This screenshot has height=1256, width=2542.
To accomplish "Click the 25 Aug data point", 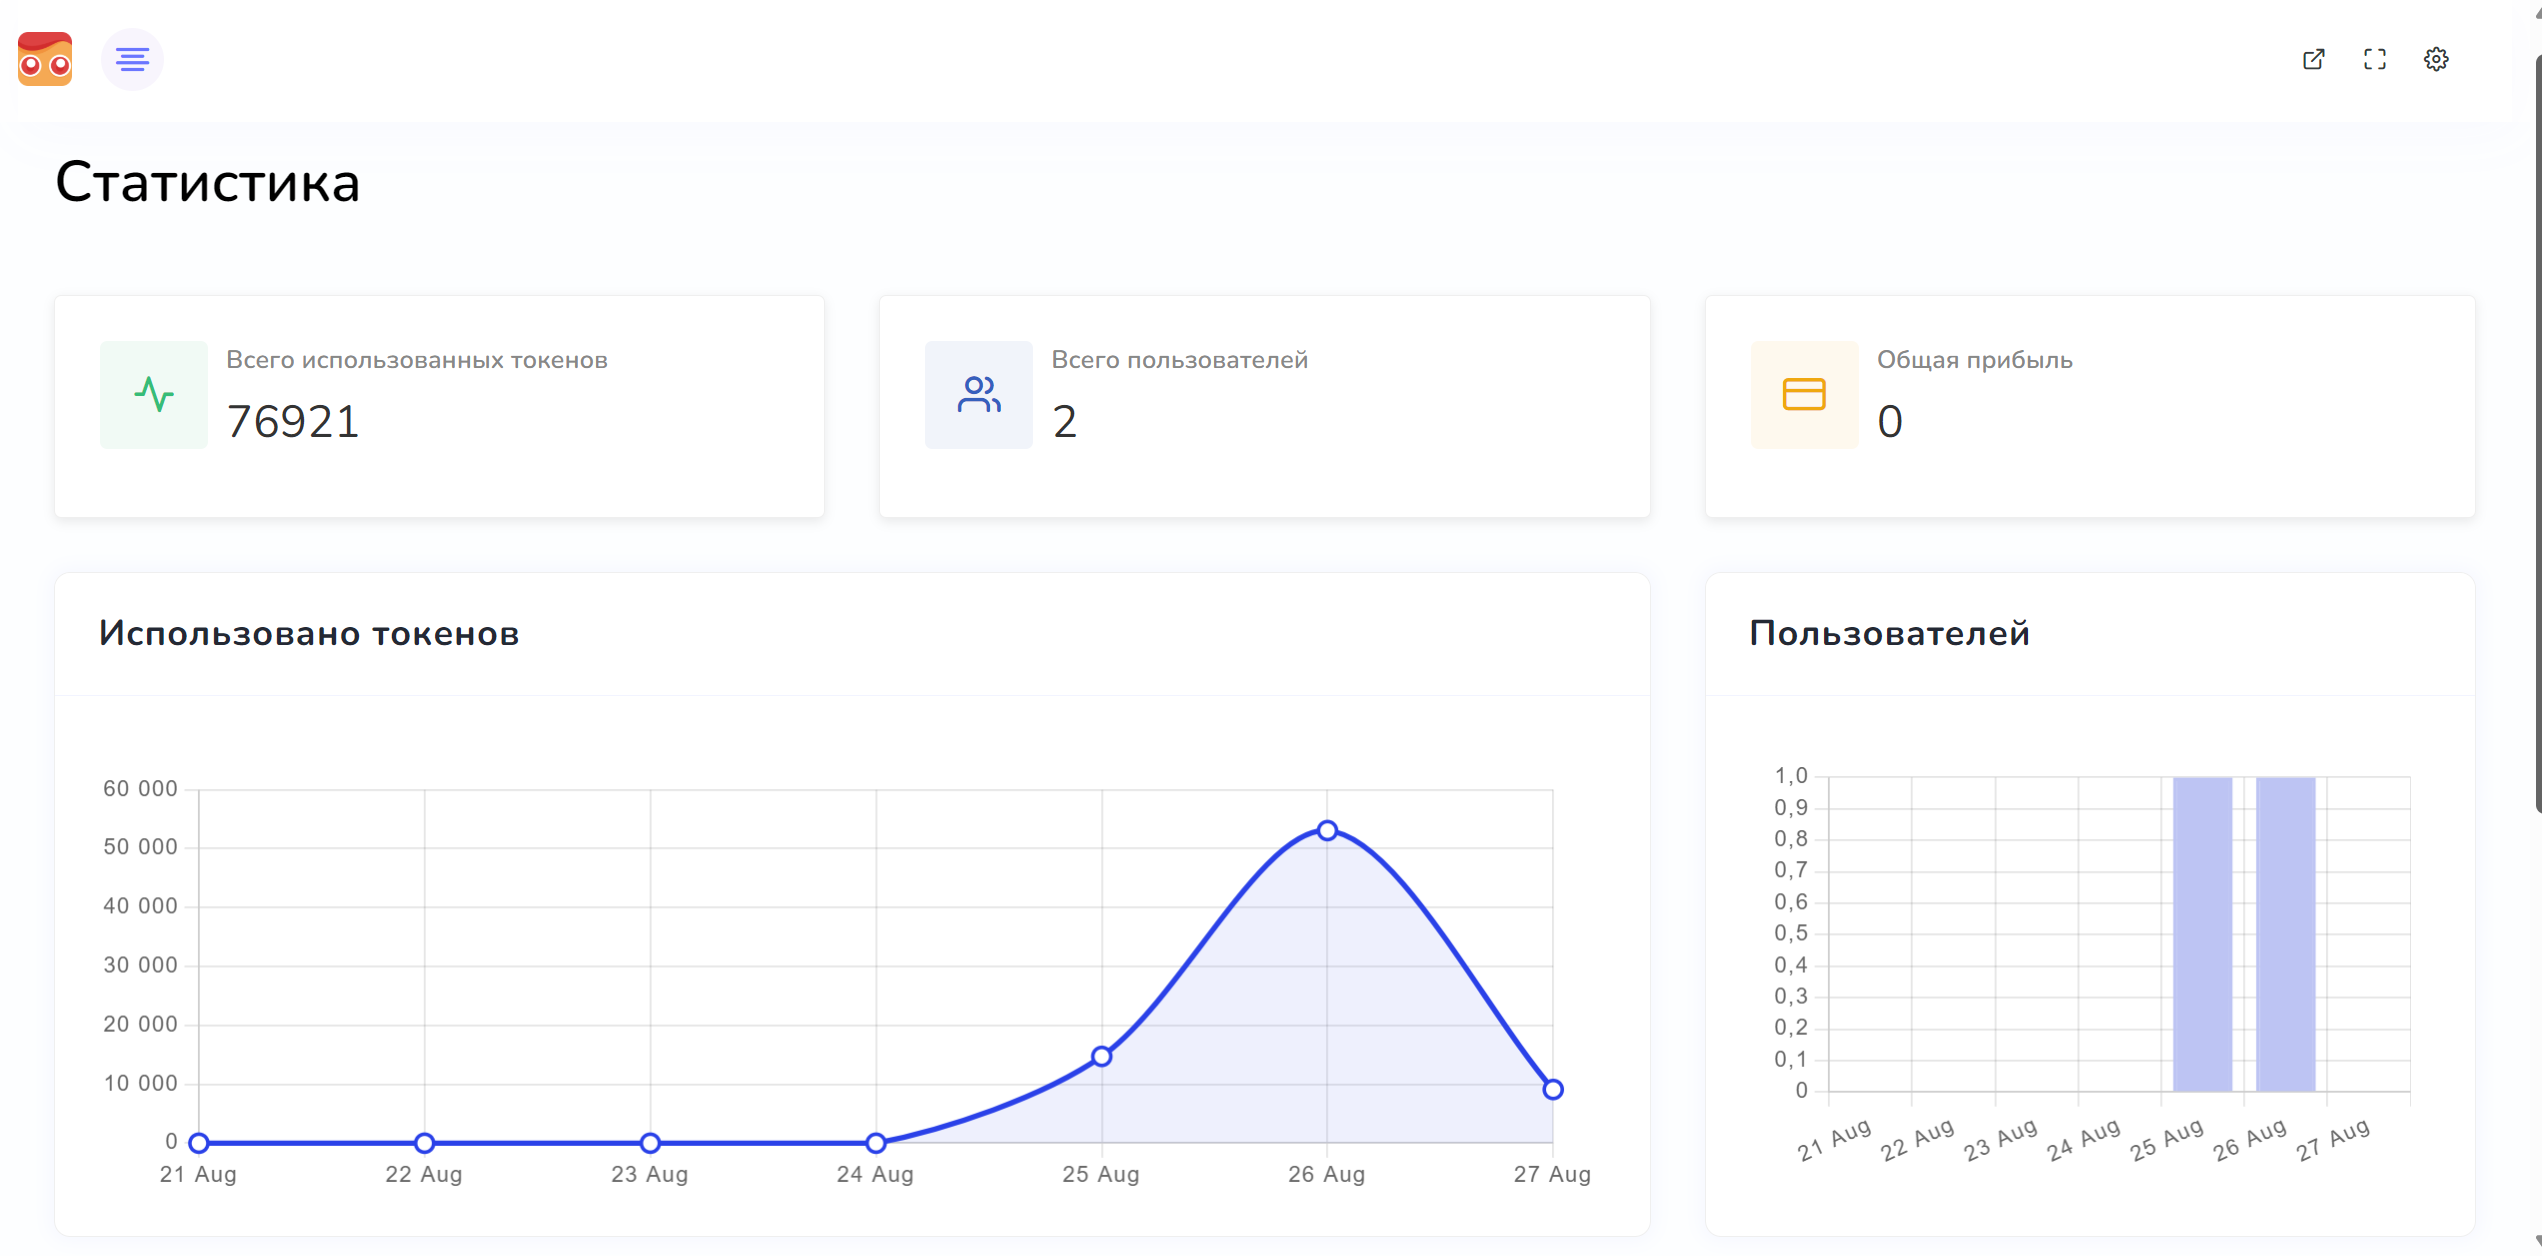I will (1101, 1056).
